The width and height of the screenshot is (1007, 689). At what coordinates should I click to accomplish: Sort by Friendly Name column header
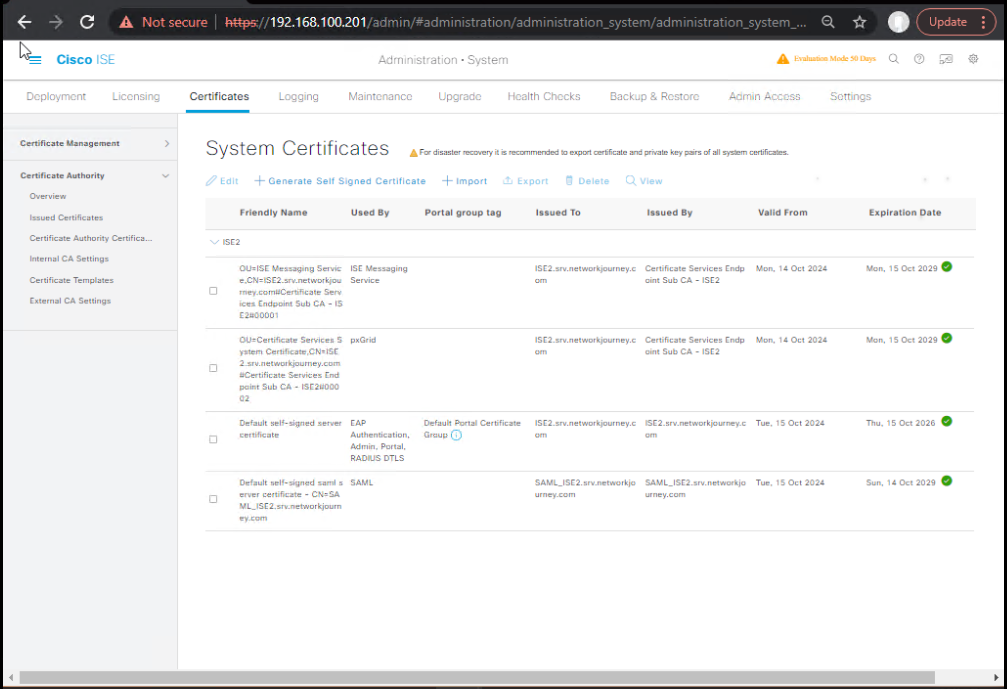coord(274,213)
